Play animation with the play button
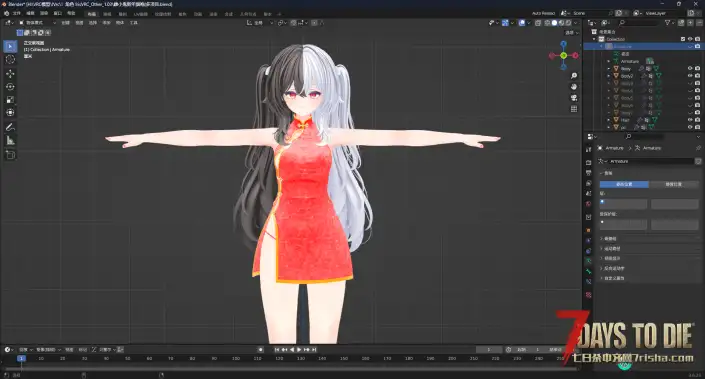The image size is (705, 379). [299, 349]
